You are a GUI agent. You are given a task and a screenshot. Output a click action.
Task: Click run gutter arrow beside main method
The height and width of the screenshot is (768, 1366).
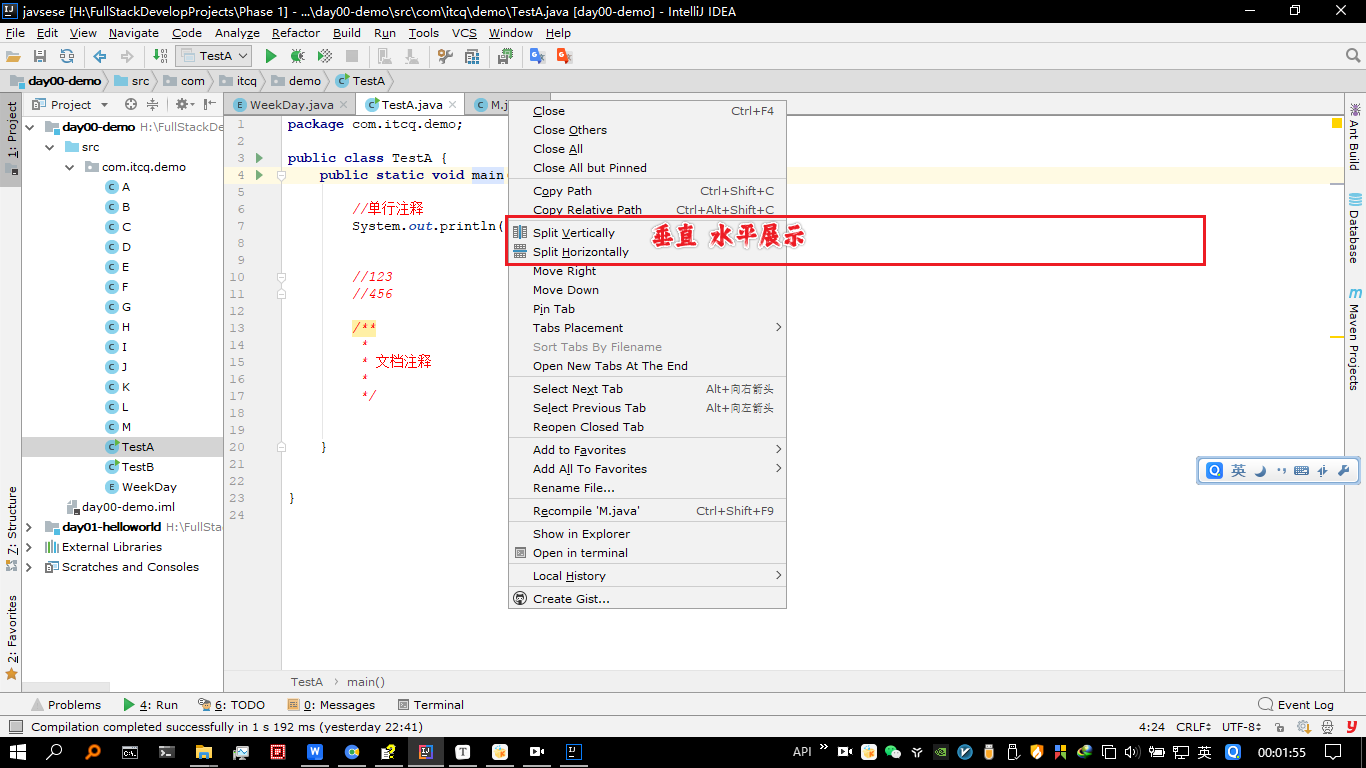(x=259, y=175)
